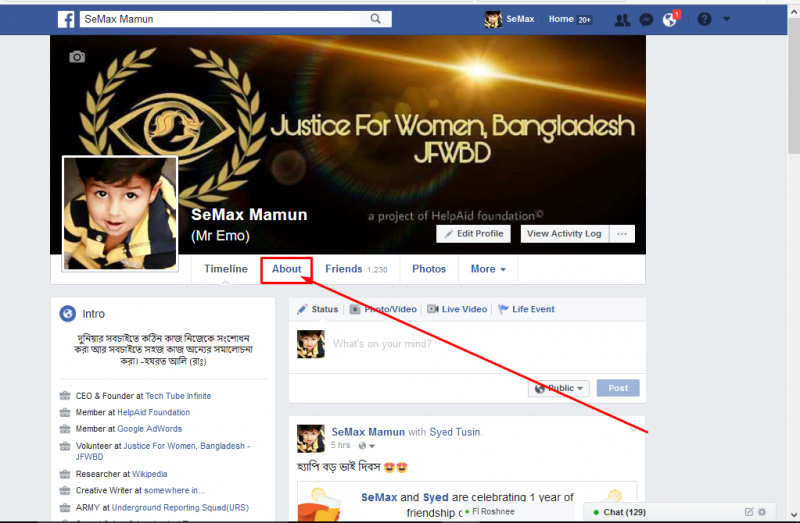Click the Fl Roshnee chat tab
The image size is (800, 523).
tap(520, 512)
